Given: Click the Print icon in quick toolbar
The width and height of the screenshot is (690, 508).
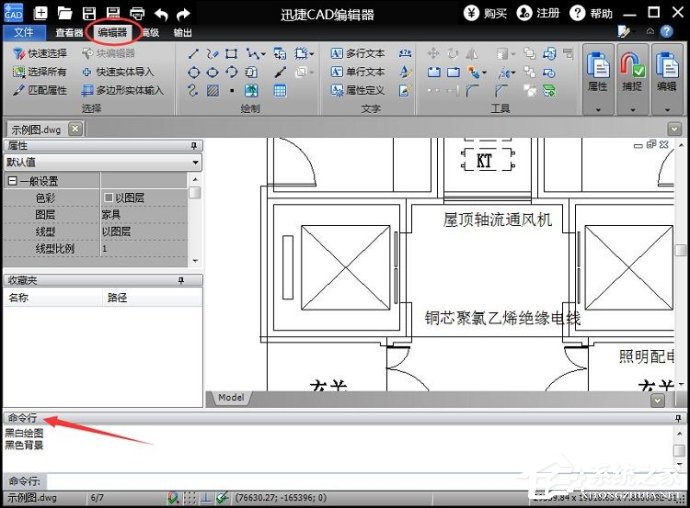Looking at the screenshot, I should [137, 14].
